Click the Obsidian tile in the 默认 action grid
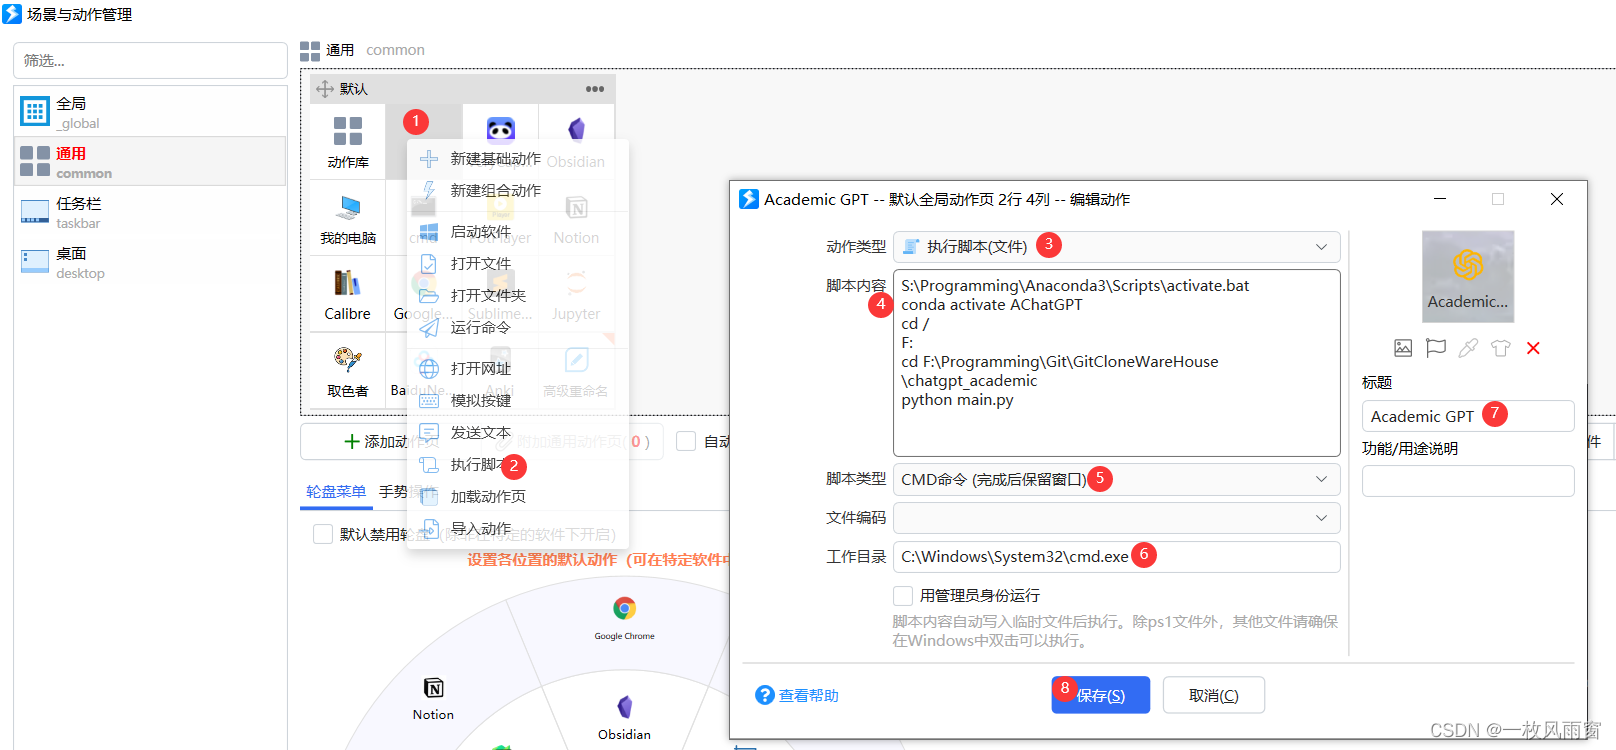Screen dimensions: 1616x750 tap(576, 141)
